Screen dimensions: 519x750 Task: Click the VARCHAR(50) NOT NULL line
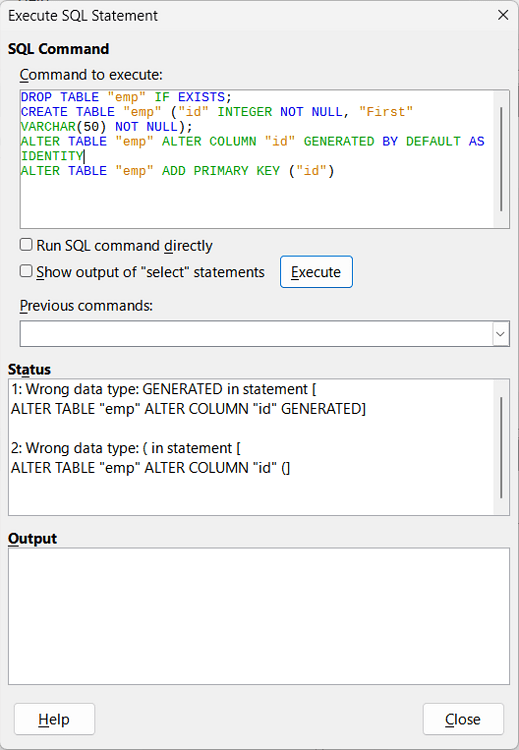tap(106, 127)
